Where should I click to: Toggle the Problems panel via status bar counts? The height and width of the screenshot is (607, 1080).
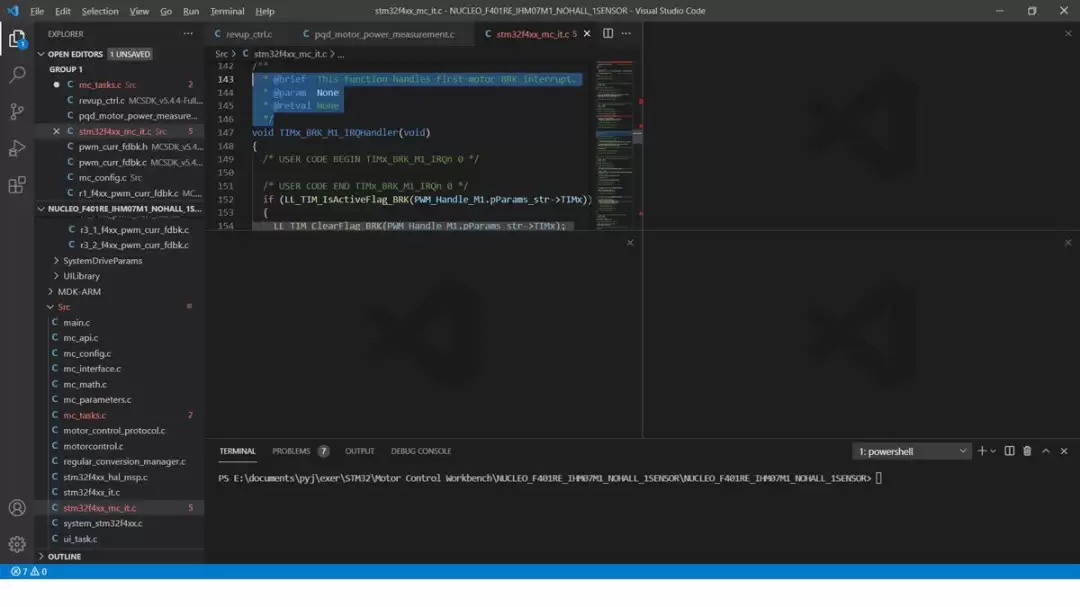click(x=30, y=571)
